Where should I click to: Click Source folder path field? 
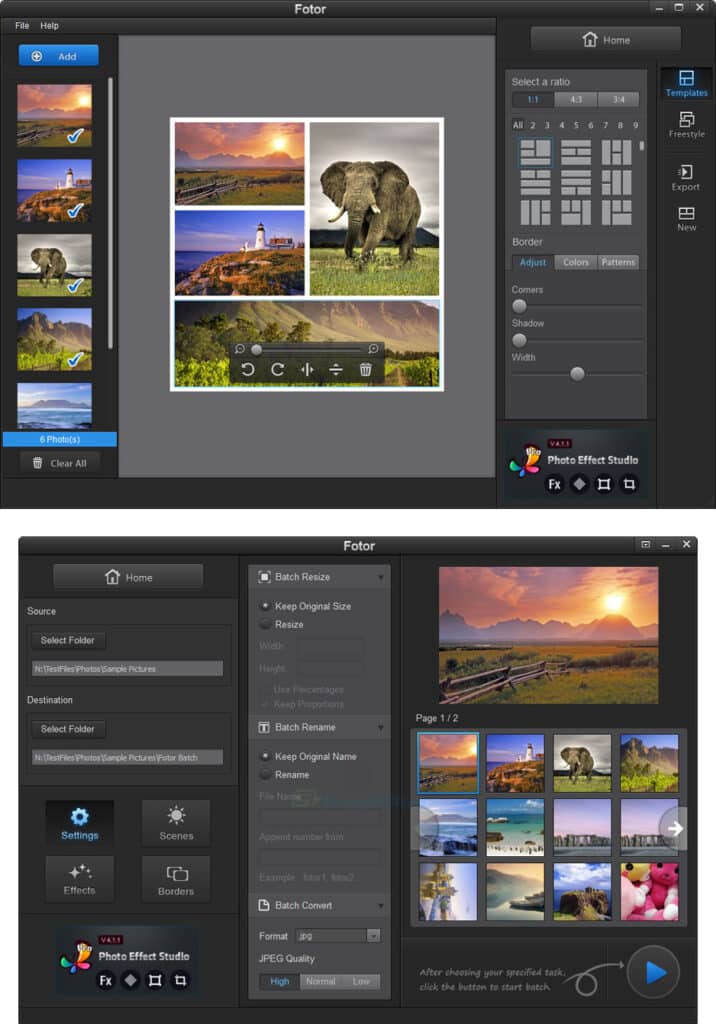127,669
